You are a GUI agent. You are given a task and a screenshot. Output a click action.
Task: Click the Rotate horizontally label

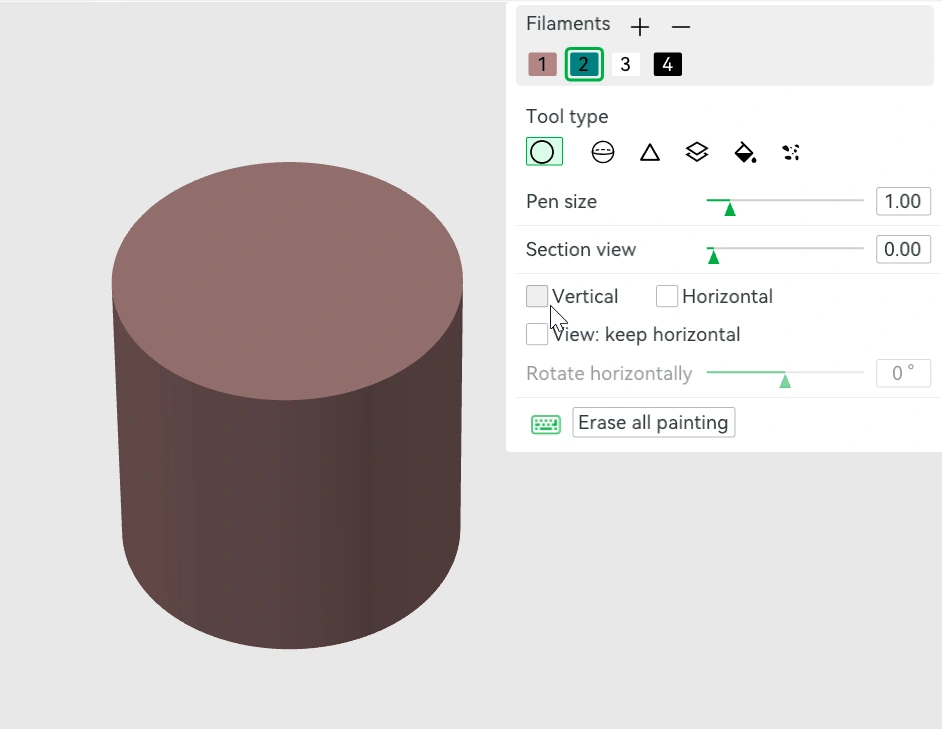(609, 374)
